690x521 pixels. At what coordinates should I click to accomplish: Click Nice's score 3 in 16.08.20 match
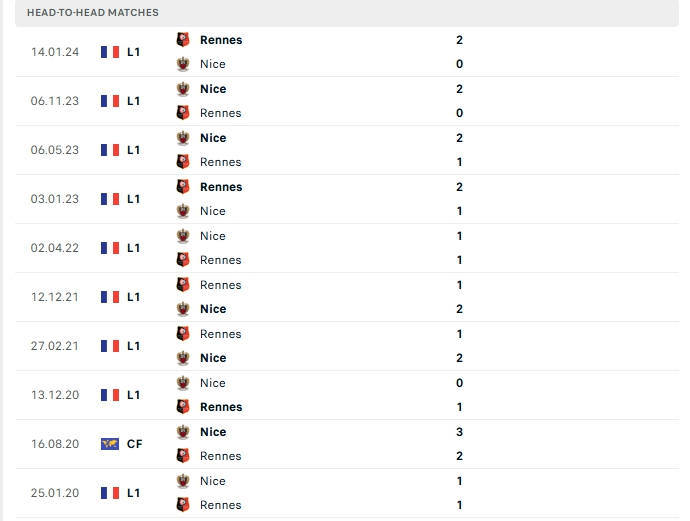[x=459, y=432]
